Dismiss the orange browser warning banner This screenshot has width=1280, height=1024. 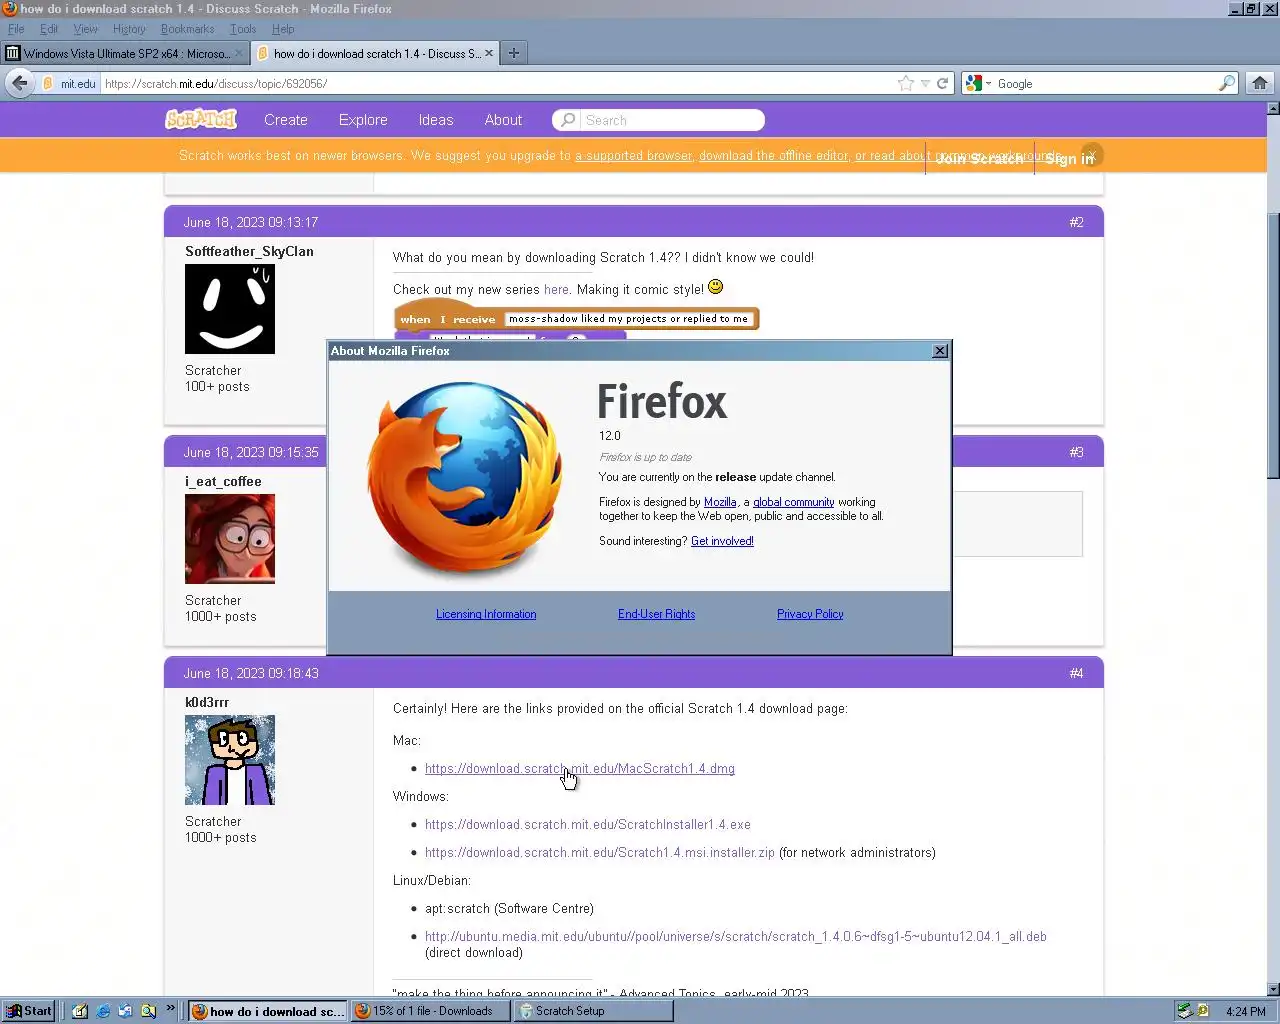[1092, 155]
